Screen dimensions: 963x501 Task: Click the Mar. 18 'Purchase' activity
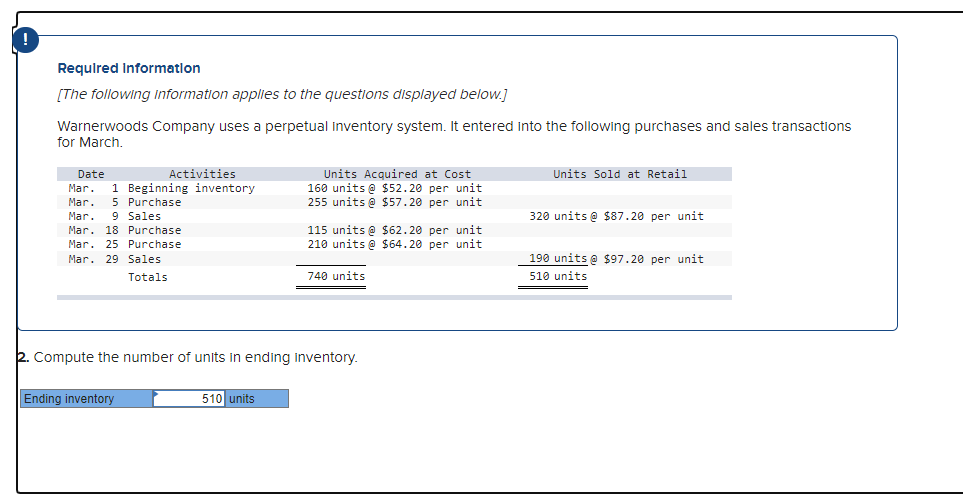(154, 230)
